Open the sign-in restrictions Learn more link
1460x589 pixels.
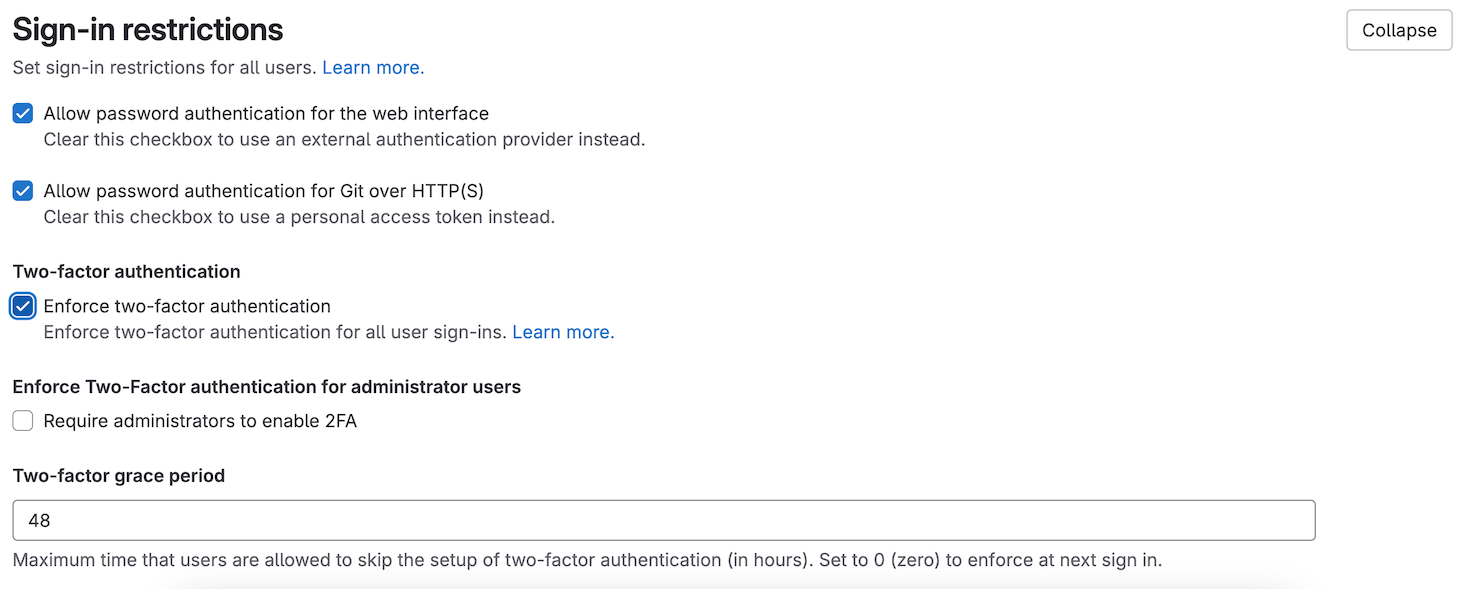372,67
